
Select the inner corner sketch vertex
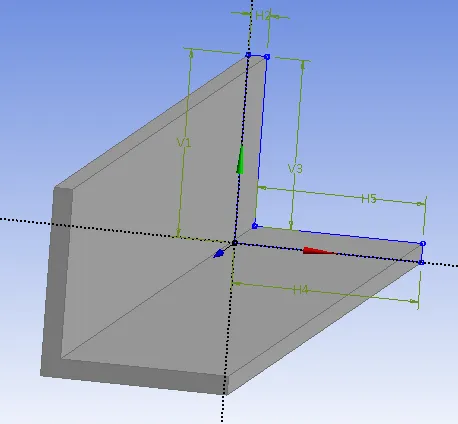(255, 226)
